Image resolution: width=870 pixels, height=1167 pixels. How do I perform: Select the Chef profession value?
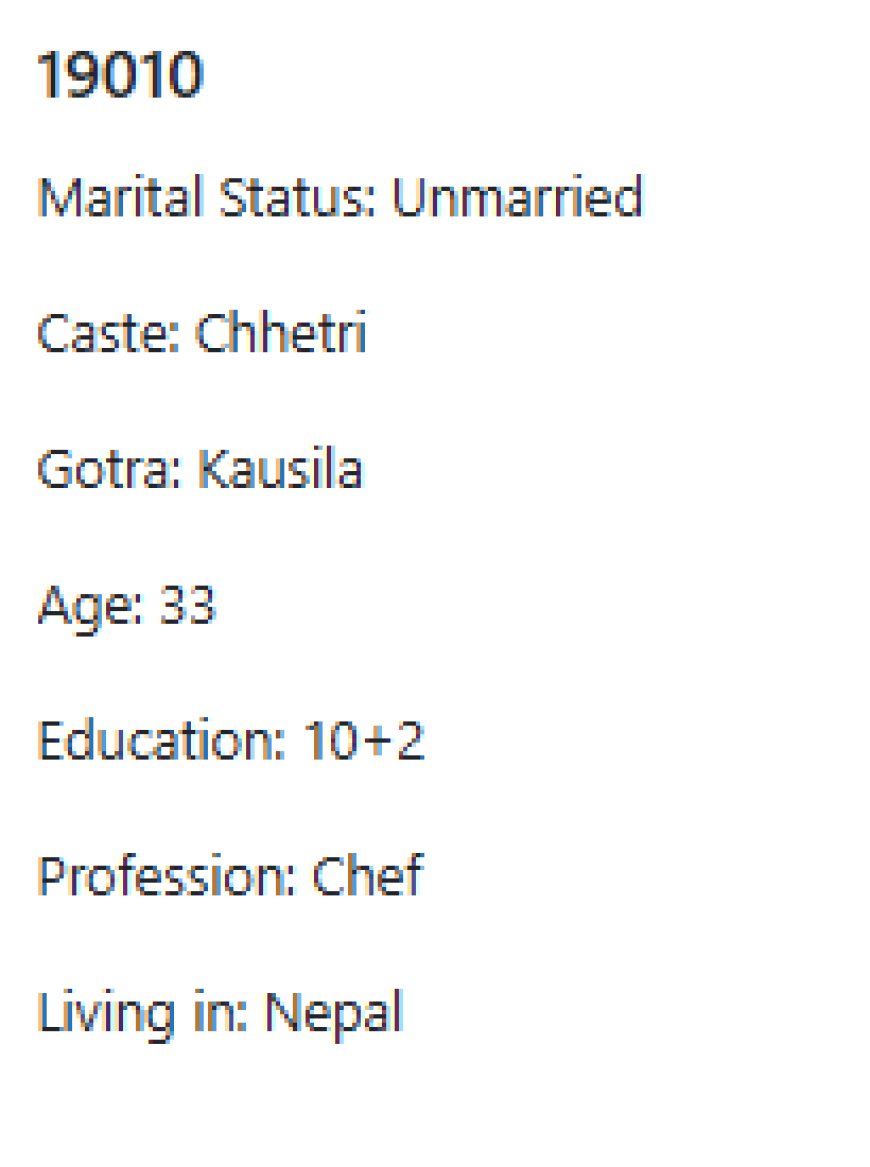[367, 876]
